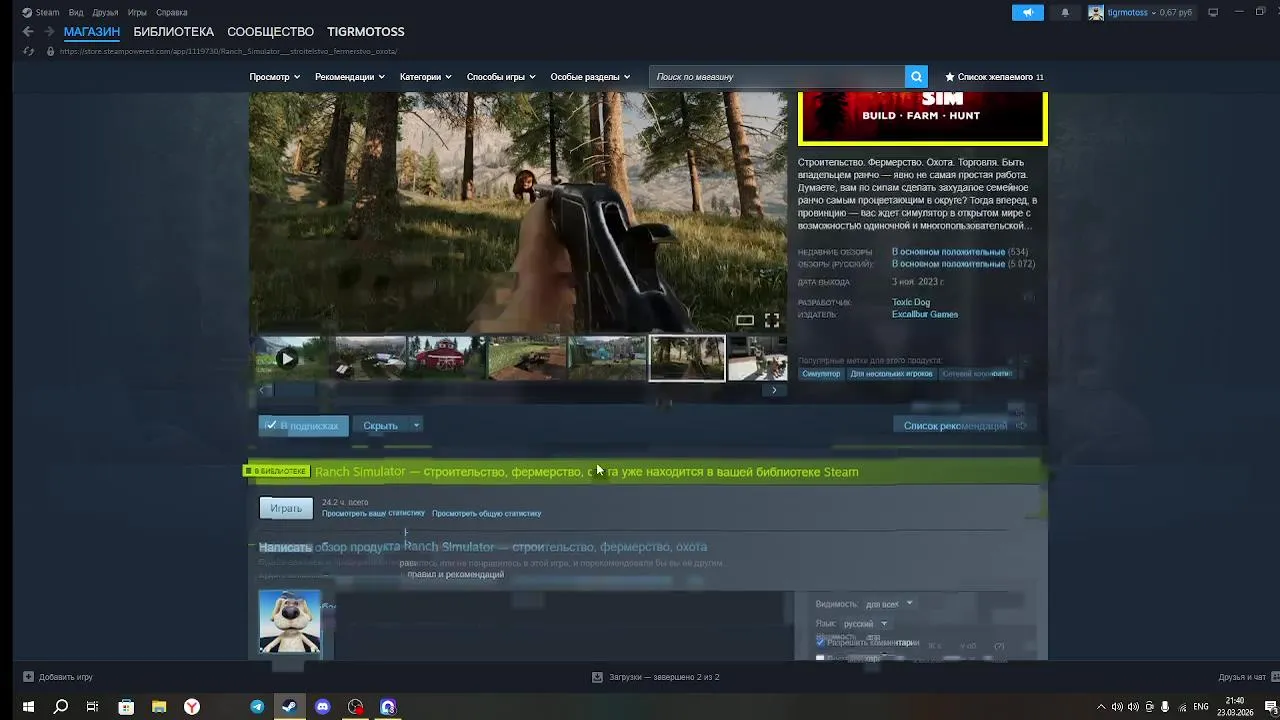The width and height of the screenshot is (1280, 720).
Task: Open the Steam menu
Action: click(41, 13)
